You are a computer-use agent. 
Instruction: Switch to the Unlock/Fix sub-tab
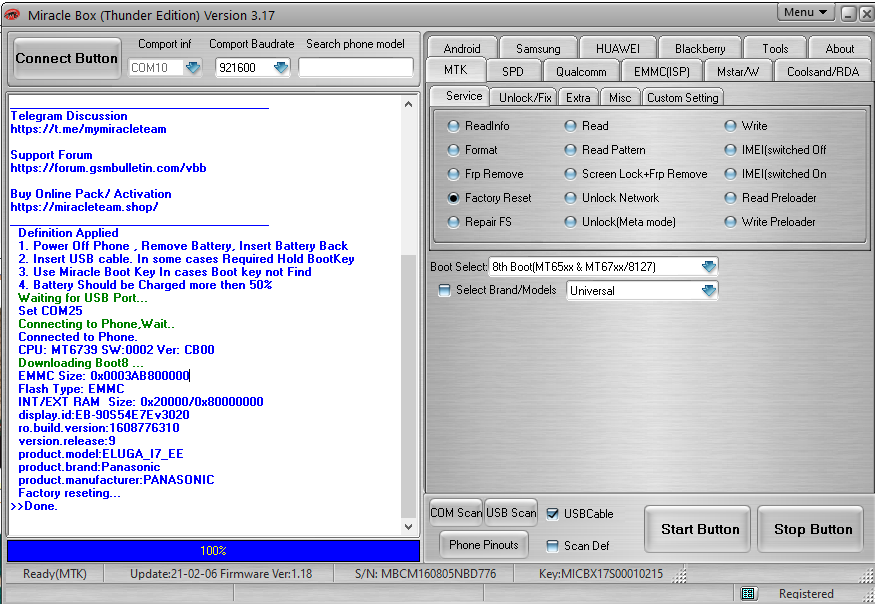coord(525,98)
